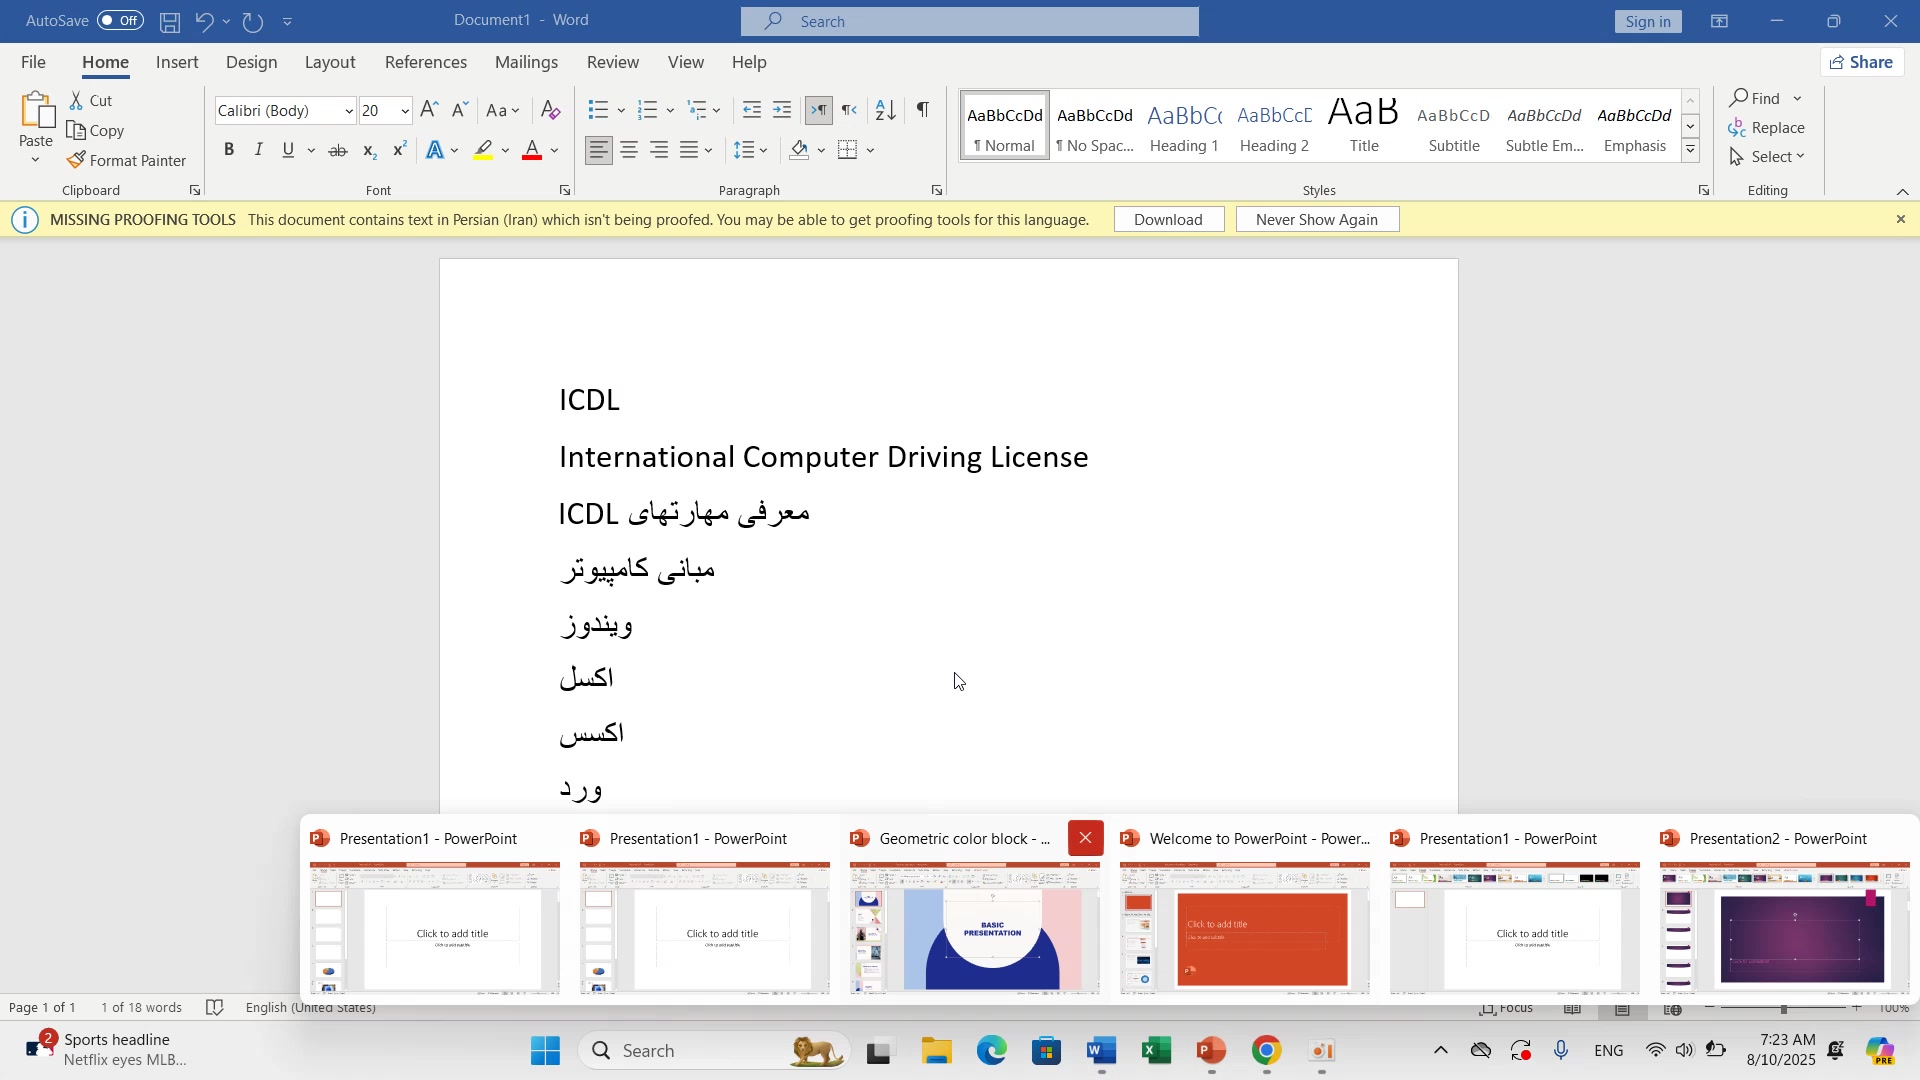
Task: Expand the font name list arrow
Action: (349, 111)
